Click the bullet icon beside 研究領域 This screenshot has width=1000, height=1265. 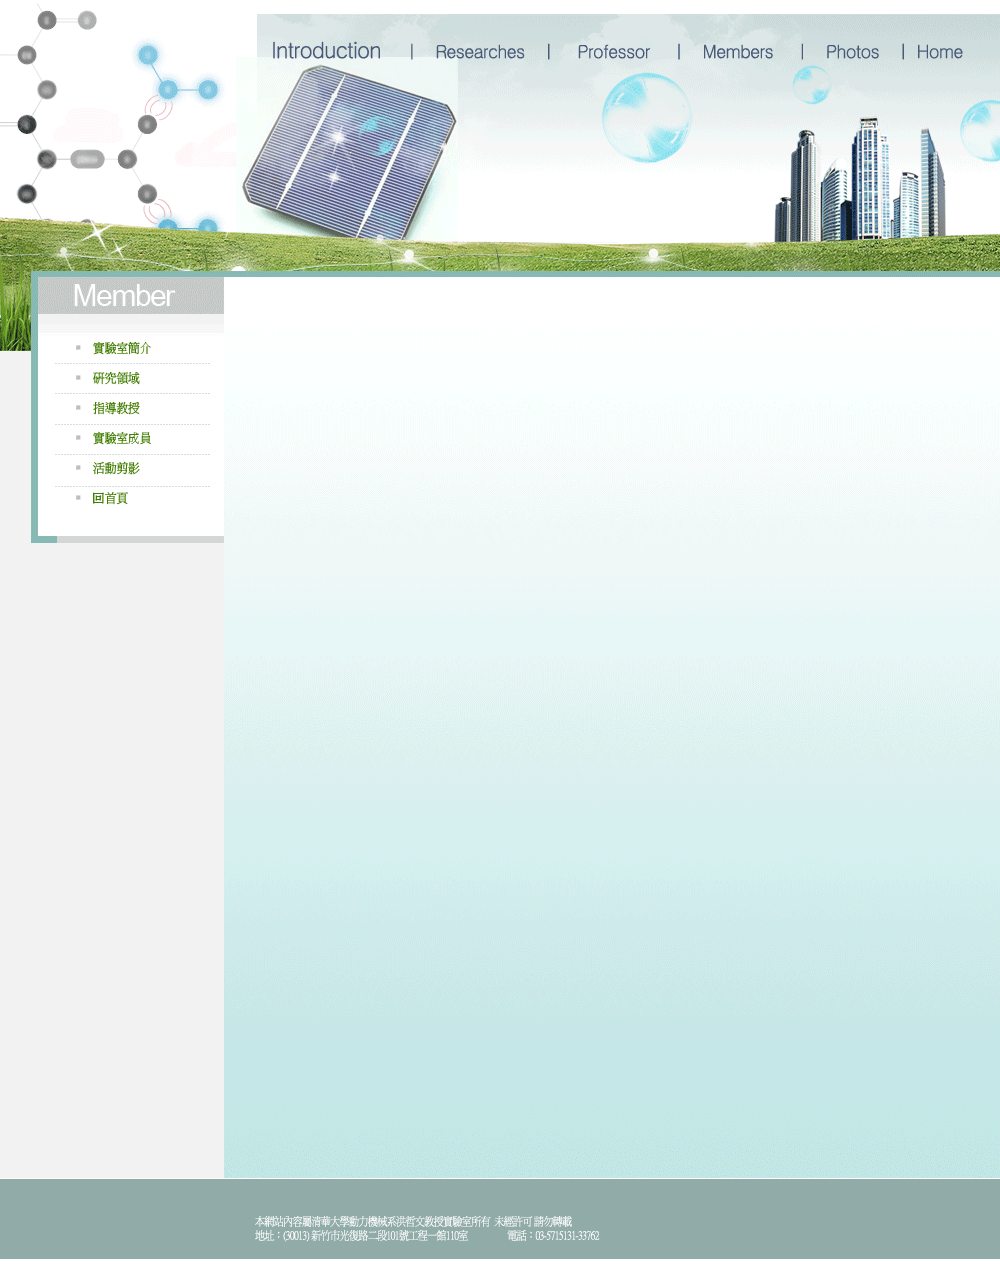[x=78, y=378]
